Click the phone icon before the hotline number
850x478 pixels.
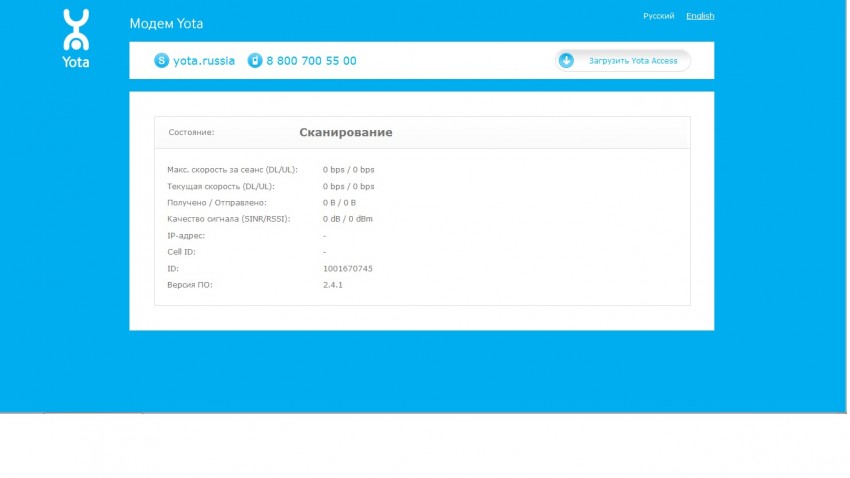(255, 61)
